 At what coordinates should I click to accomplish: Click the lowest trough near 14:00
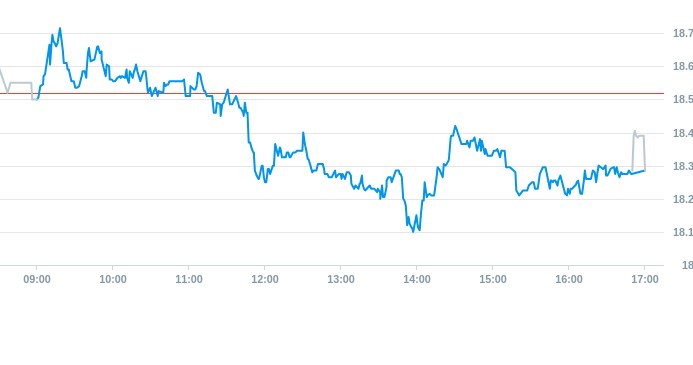pos(414,231)
